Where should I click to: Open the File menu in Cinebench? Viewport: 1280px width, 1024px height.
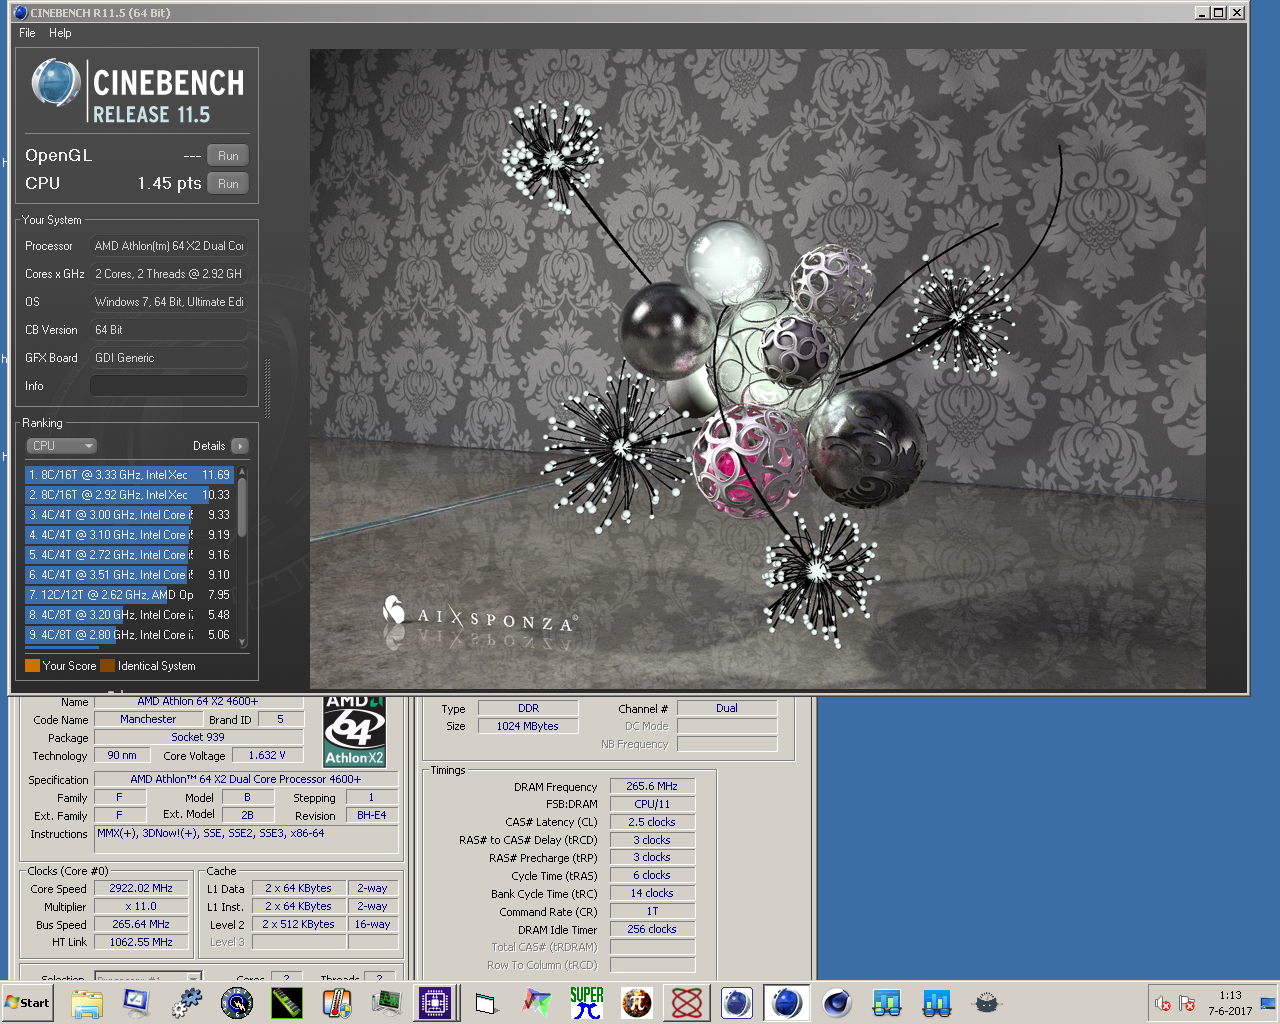pos(27,33)
